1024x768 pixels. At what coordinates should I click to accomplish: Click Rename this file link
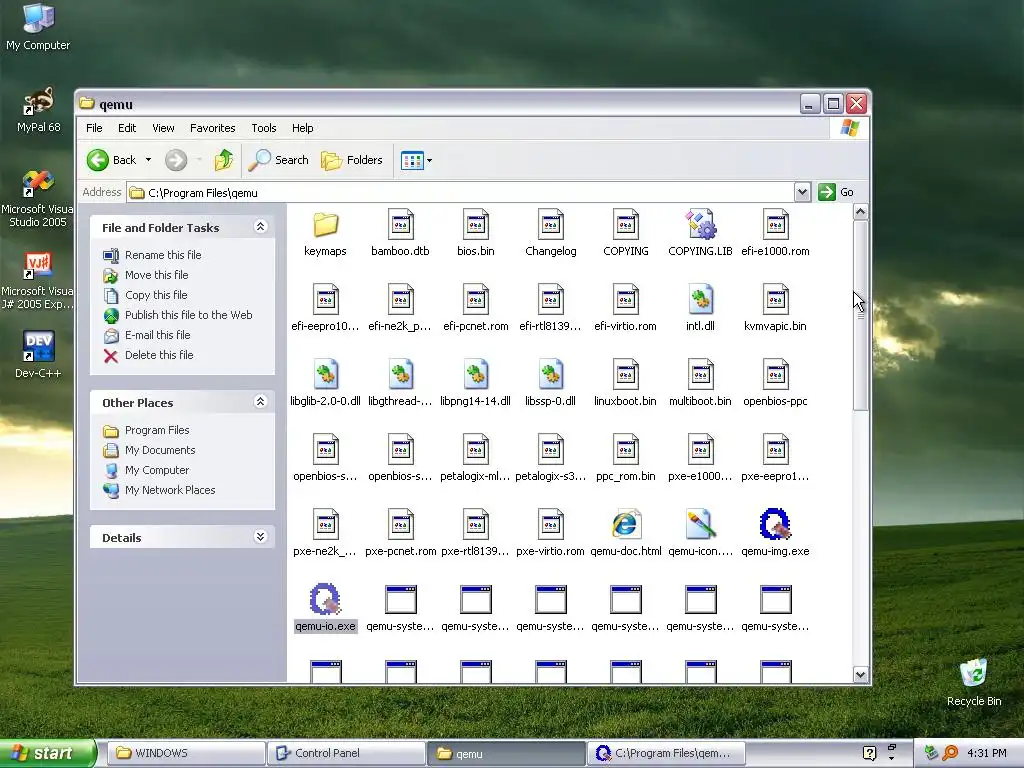(x=163, y=255)
